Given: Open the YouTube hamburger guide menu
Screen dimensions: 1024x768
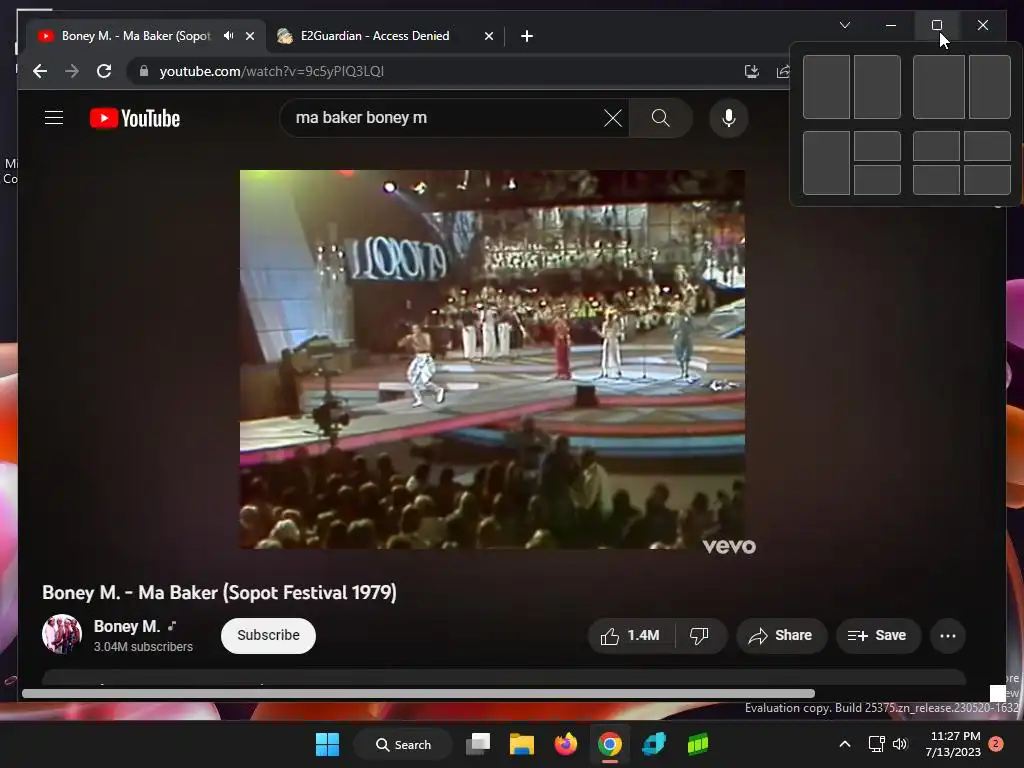Looking at the screenshot, I should click(54, 118).
